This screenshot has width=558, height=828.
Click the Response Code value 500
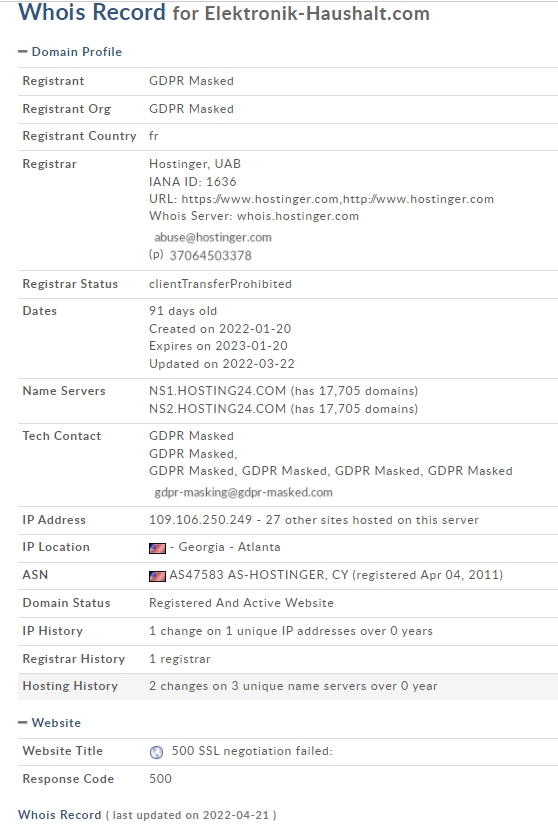click(160, 779)
